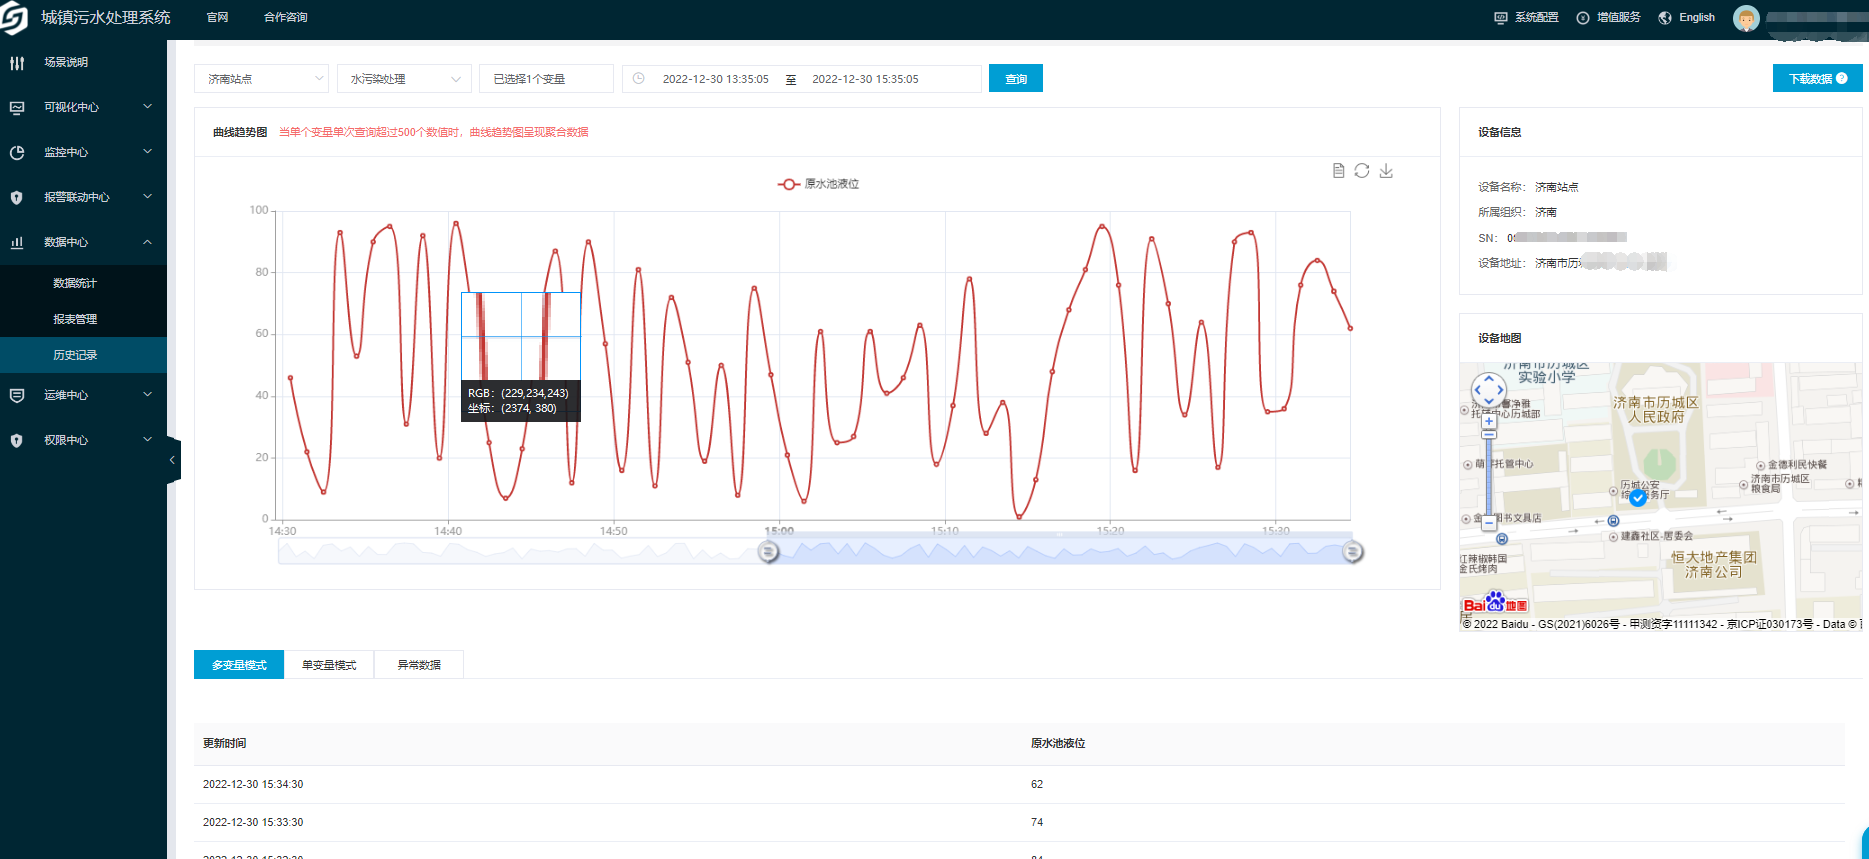Screen dimensions: 1869x859
Task: Open the 水污染处理 category dropdown
Action: 404,79
